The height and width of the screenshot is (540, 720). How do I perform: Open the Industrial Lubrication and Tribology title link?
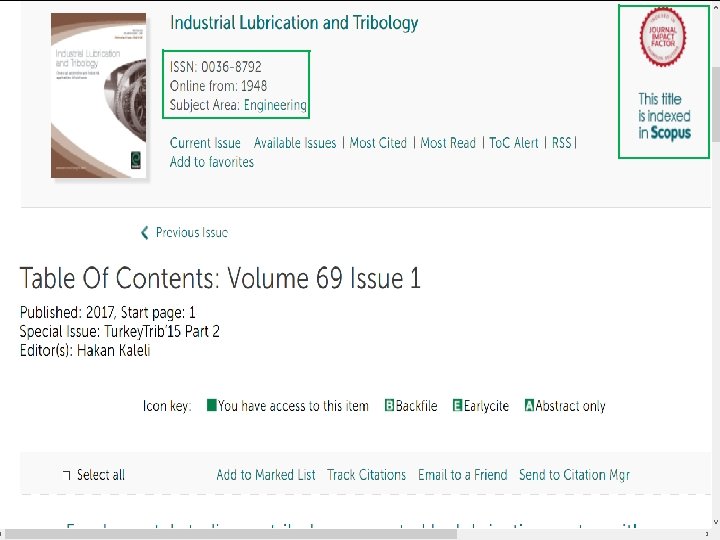point(294,22)
